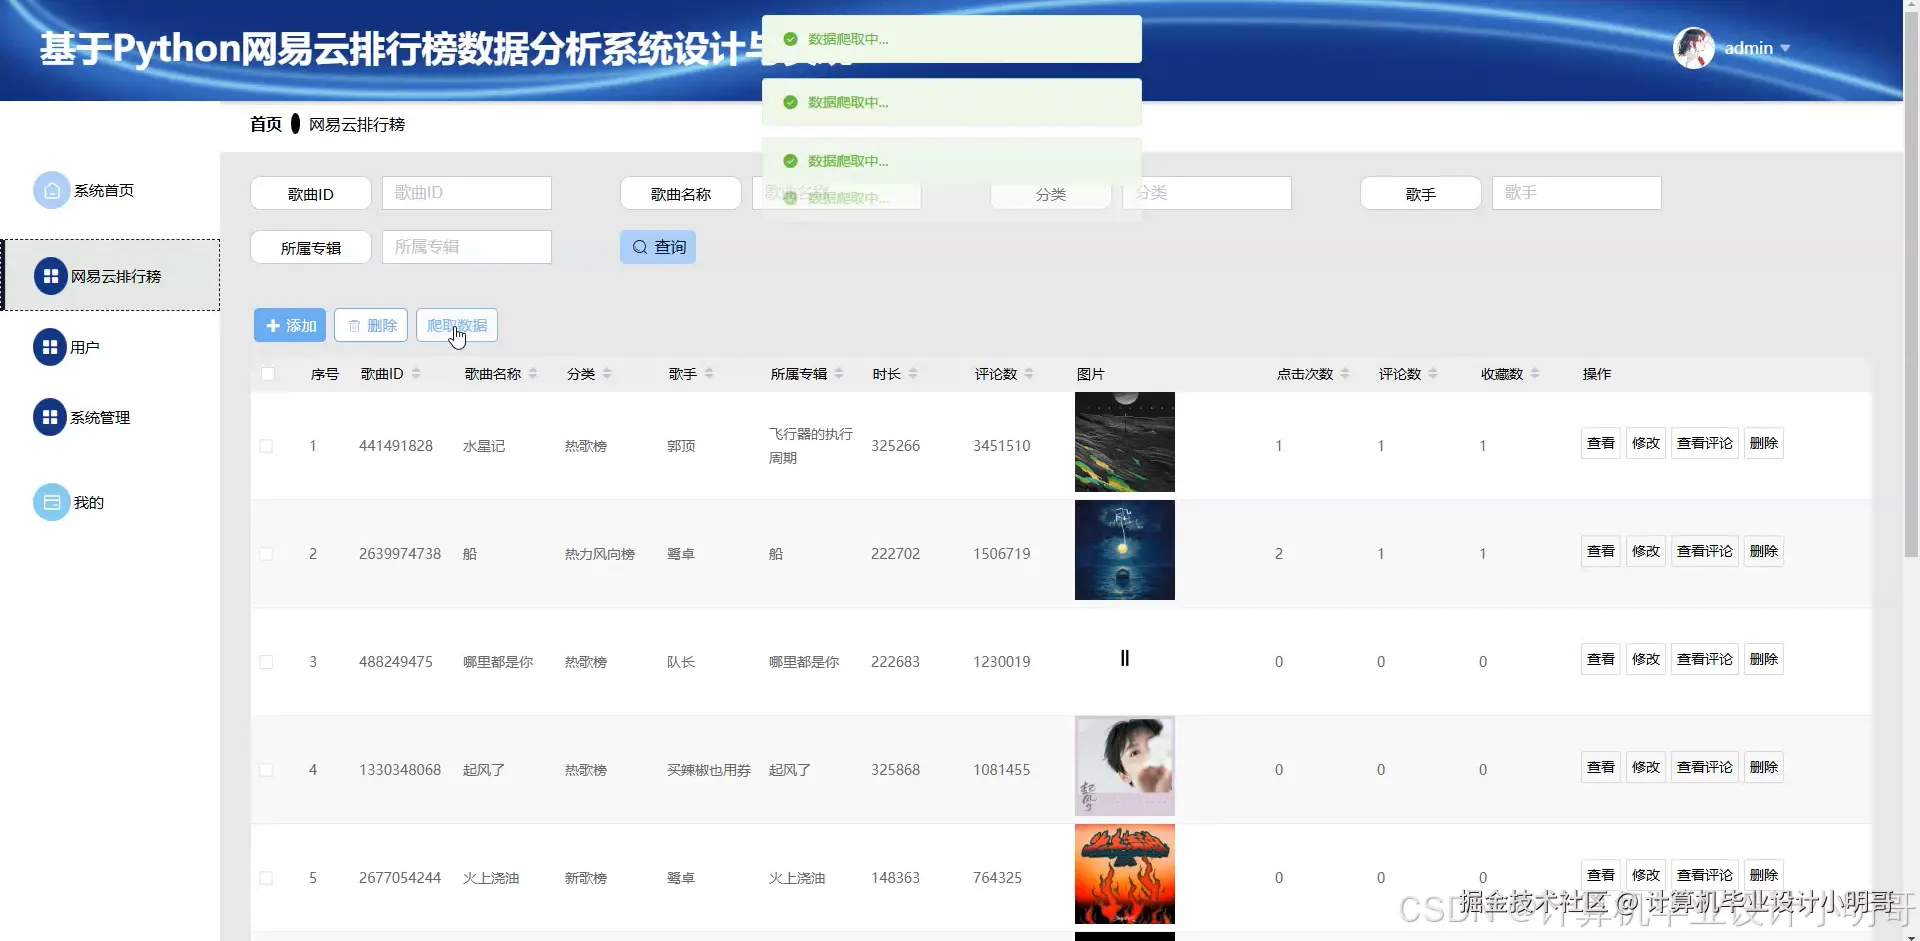Click 查看评论 for song 起风了
Viewport: 1920px width, 941px height.
coord(1705,767)
